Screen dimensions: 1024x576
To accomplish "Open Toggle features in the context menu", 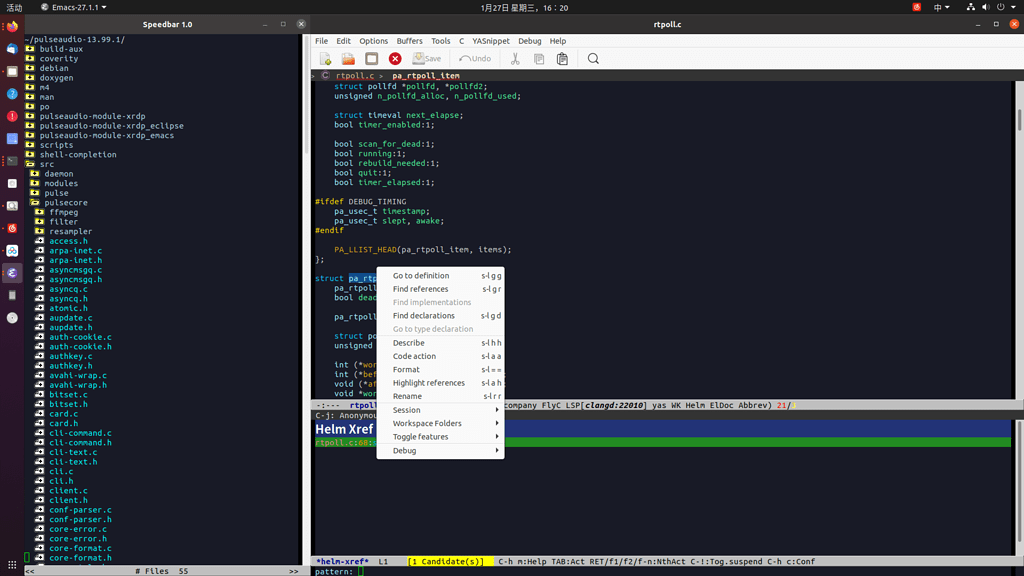I will (420, 436).
